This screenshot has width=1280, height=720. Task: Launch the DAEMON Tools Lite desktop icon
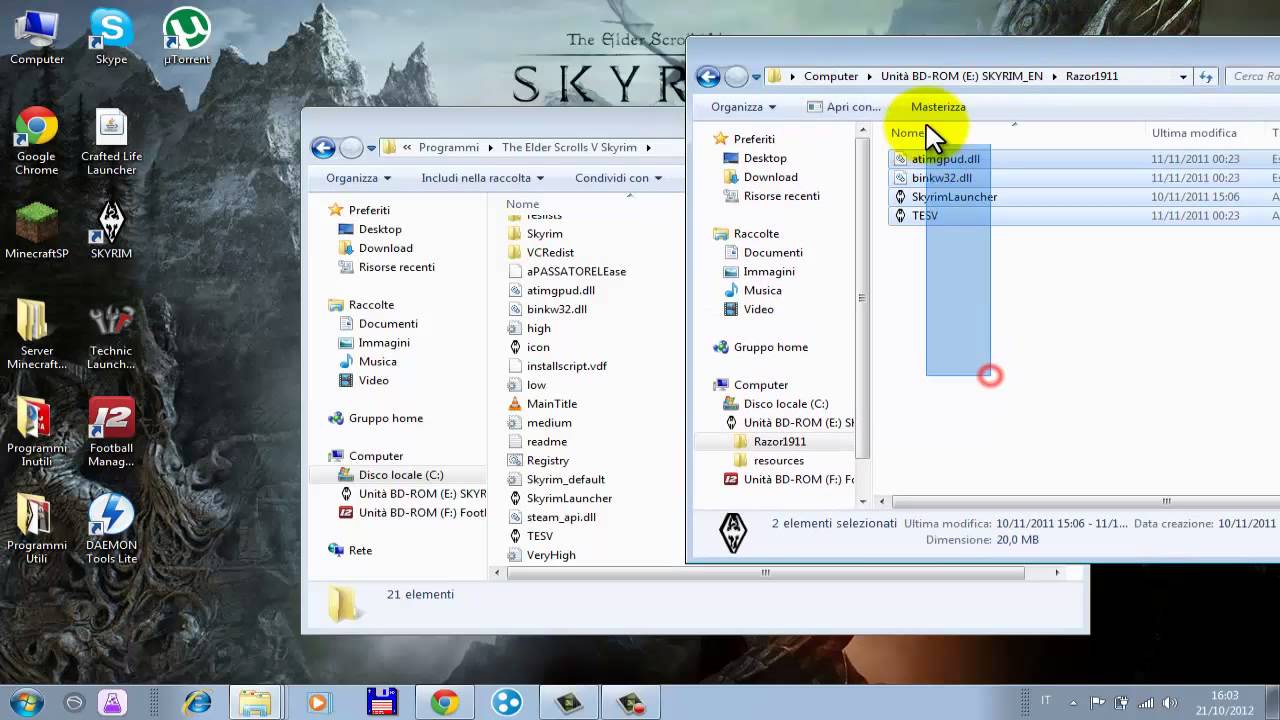click(x=111, y=529)
